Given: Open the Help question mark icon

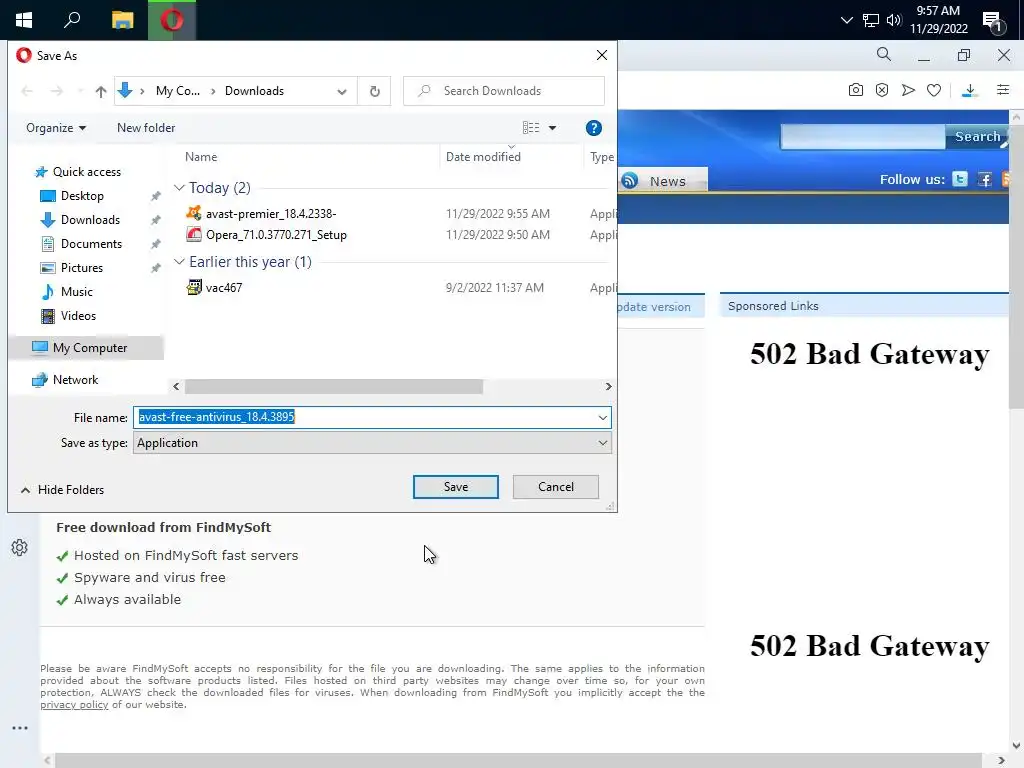Looking at the screenshot, I should pos(594,128).
